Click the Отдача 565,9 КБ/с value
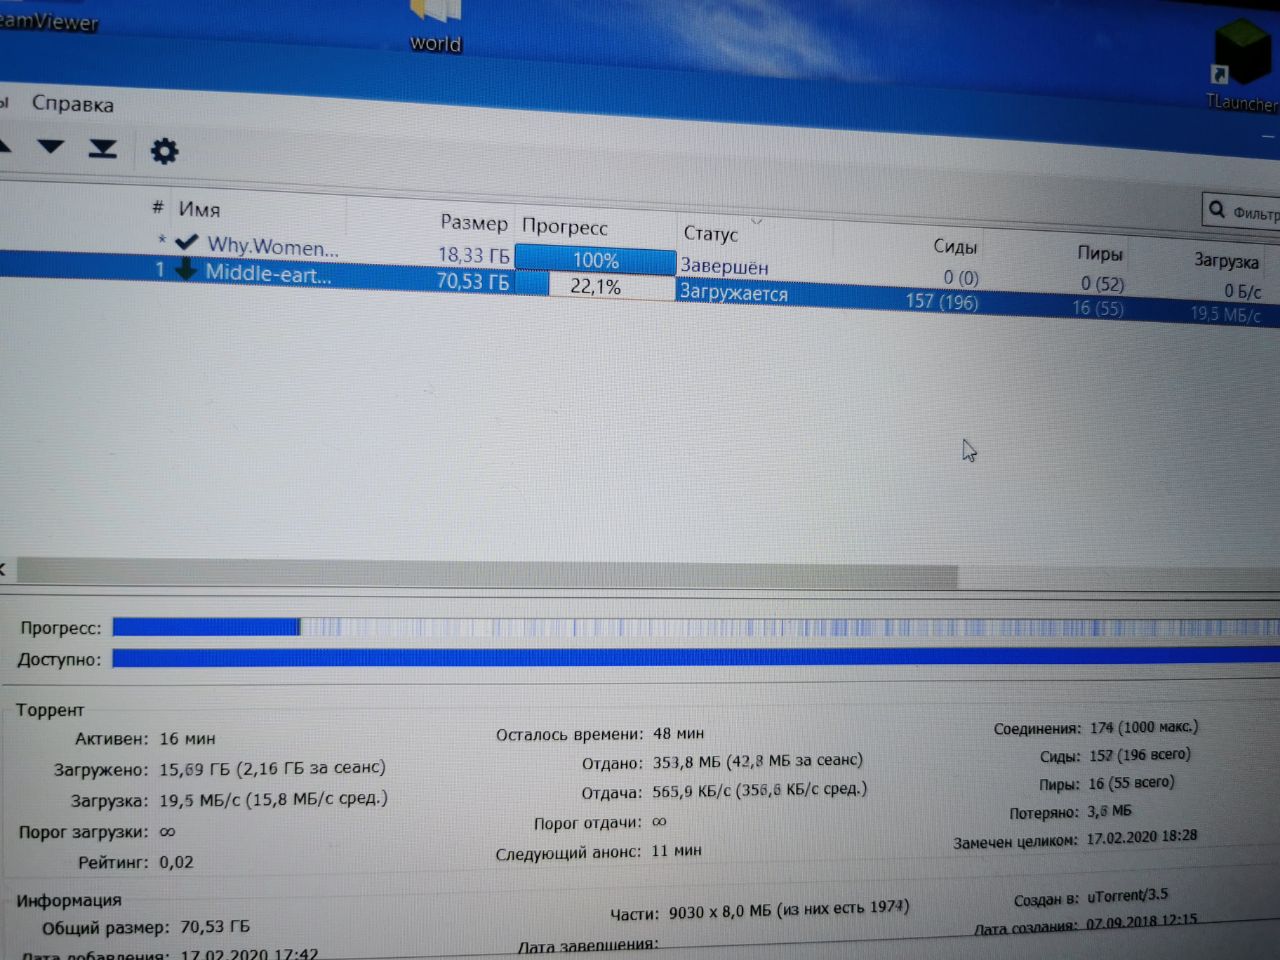Viewport: 1280px width, 960px height. point(759,790)
